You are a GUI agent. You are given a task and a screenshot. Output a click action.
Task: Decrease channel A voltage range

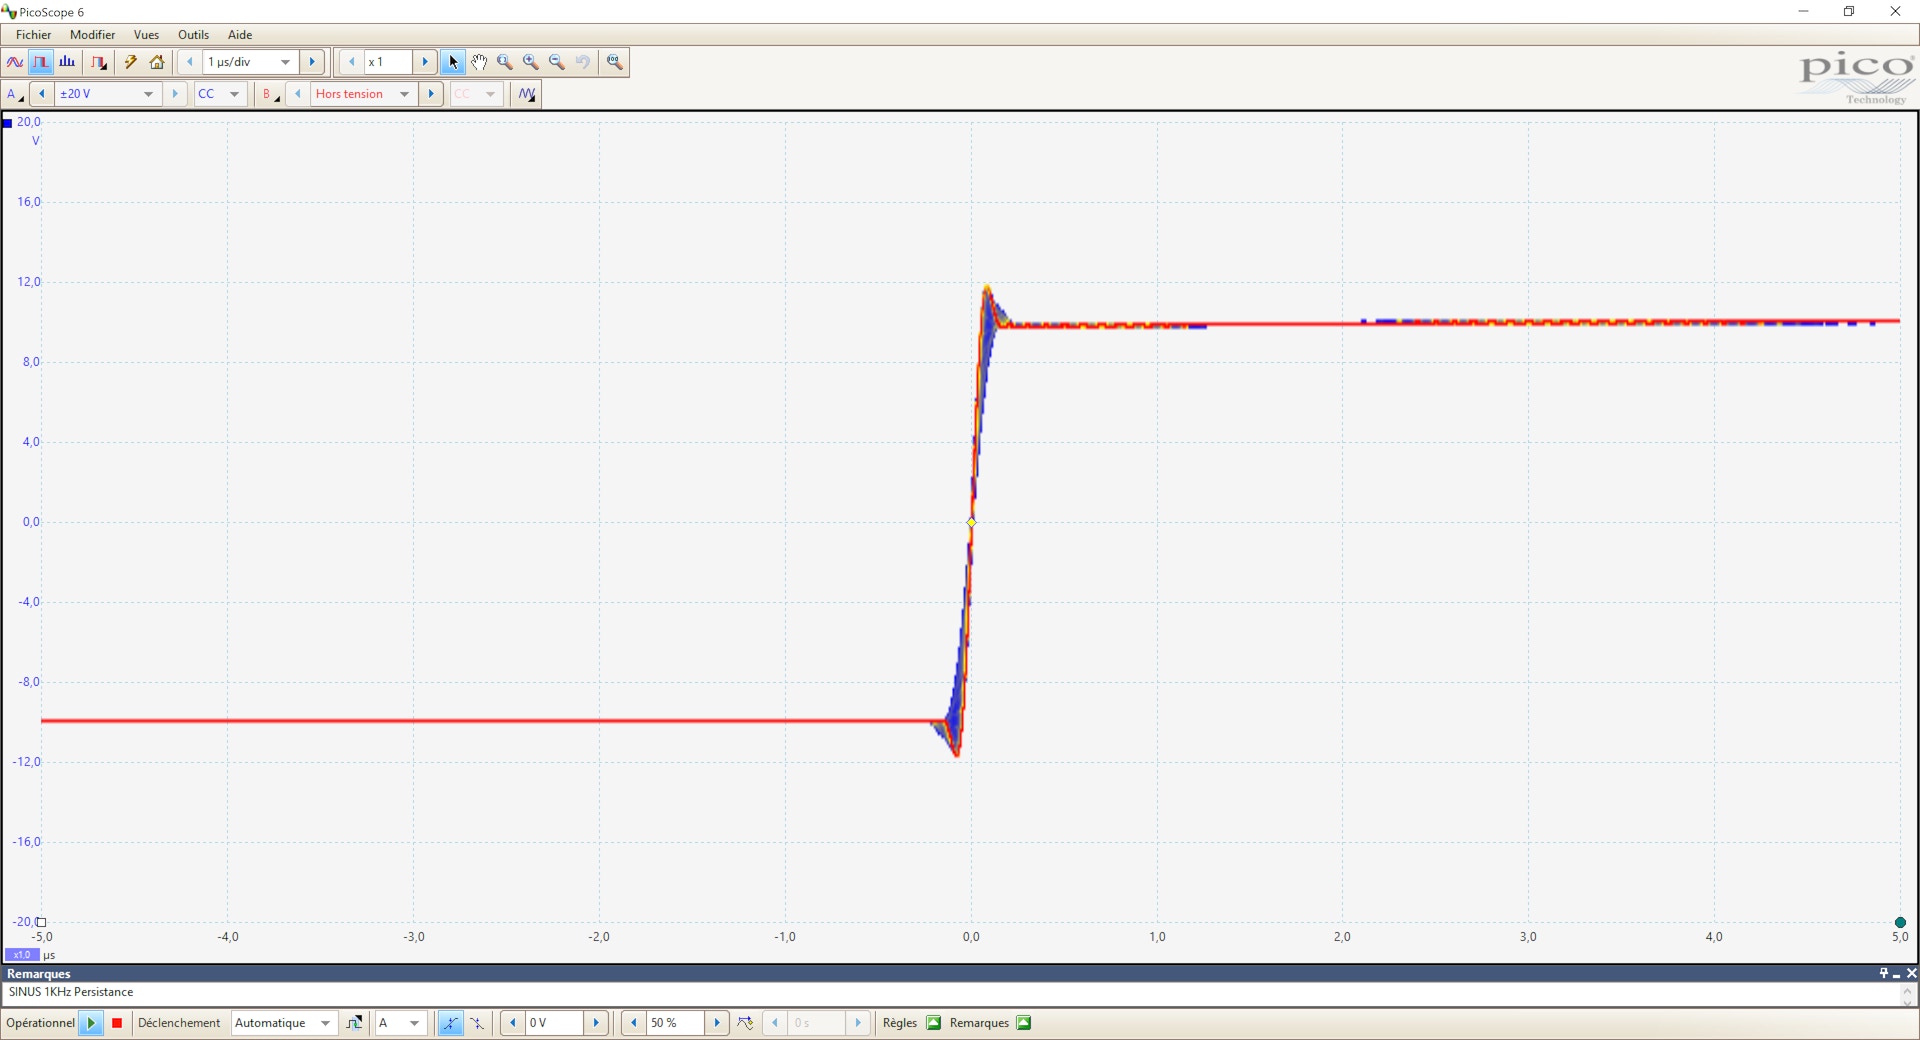point(42,94)
